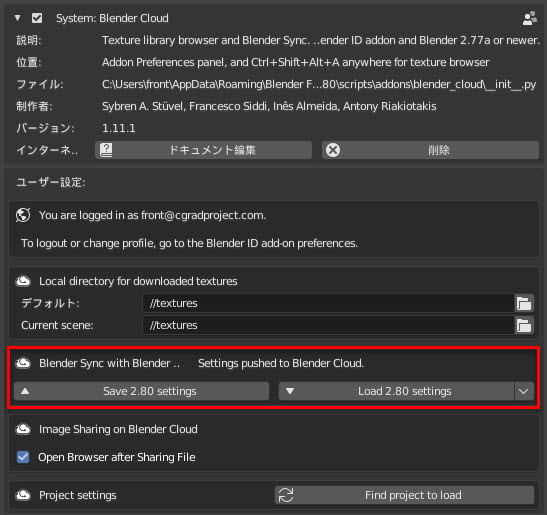Browse folder for Current scene texture path
The image size is (547, 515).
524,325
